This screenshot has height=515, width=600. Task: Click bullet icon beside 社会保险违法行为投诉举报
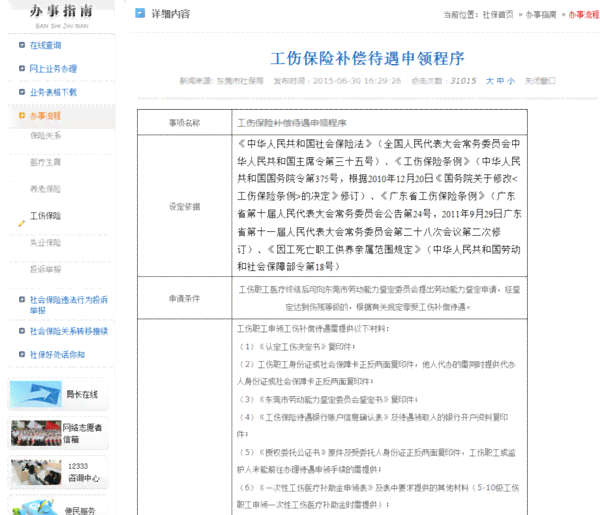pos(22,299)
